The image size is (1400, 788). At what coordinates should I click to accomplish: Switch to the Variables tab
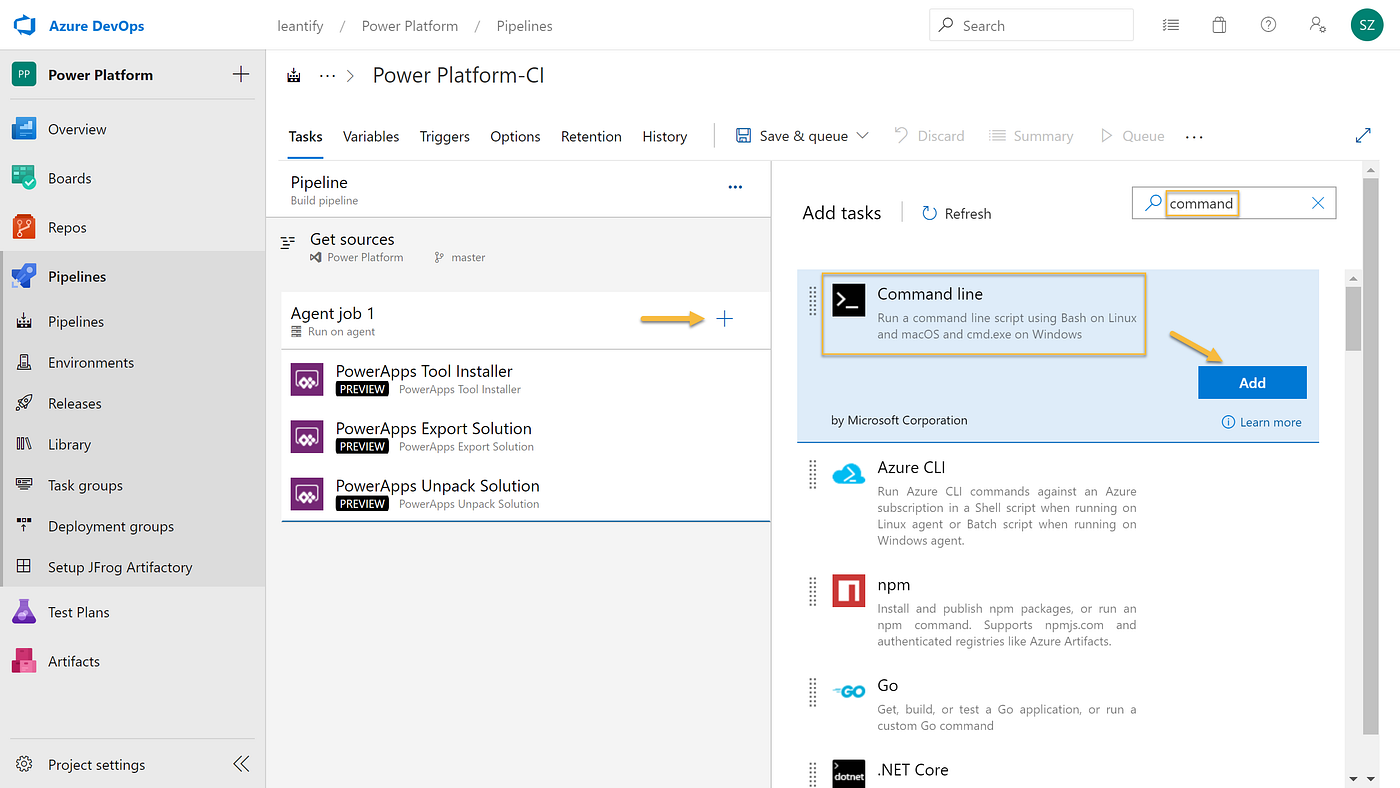click(x=371, y=136)
